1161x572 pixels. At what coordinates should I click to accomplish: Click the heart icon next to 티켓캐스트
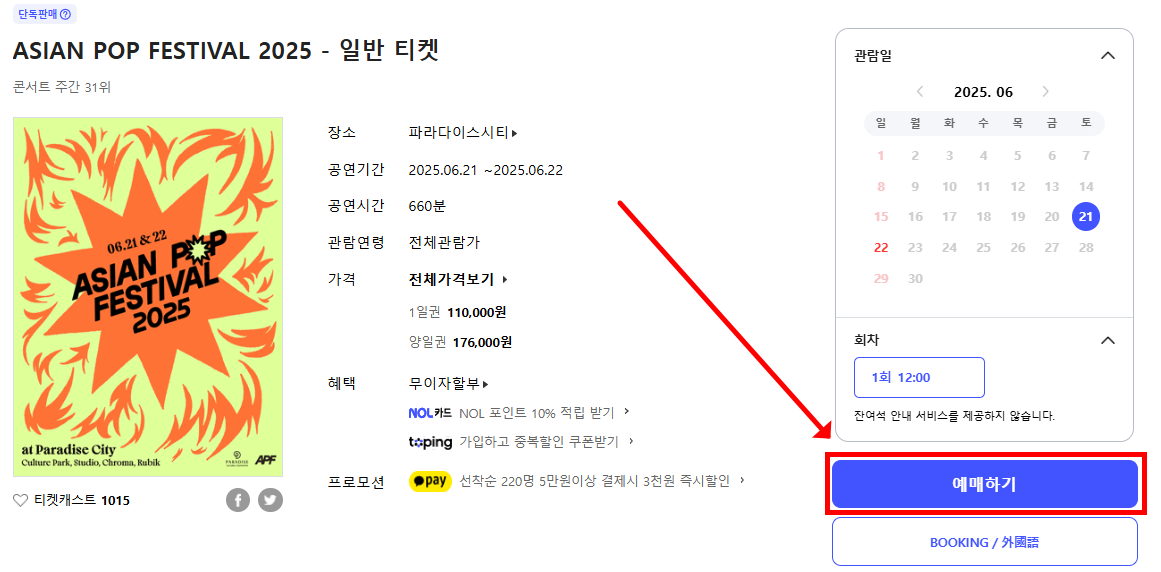[x=21, y=501]
